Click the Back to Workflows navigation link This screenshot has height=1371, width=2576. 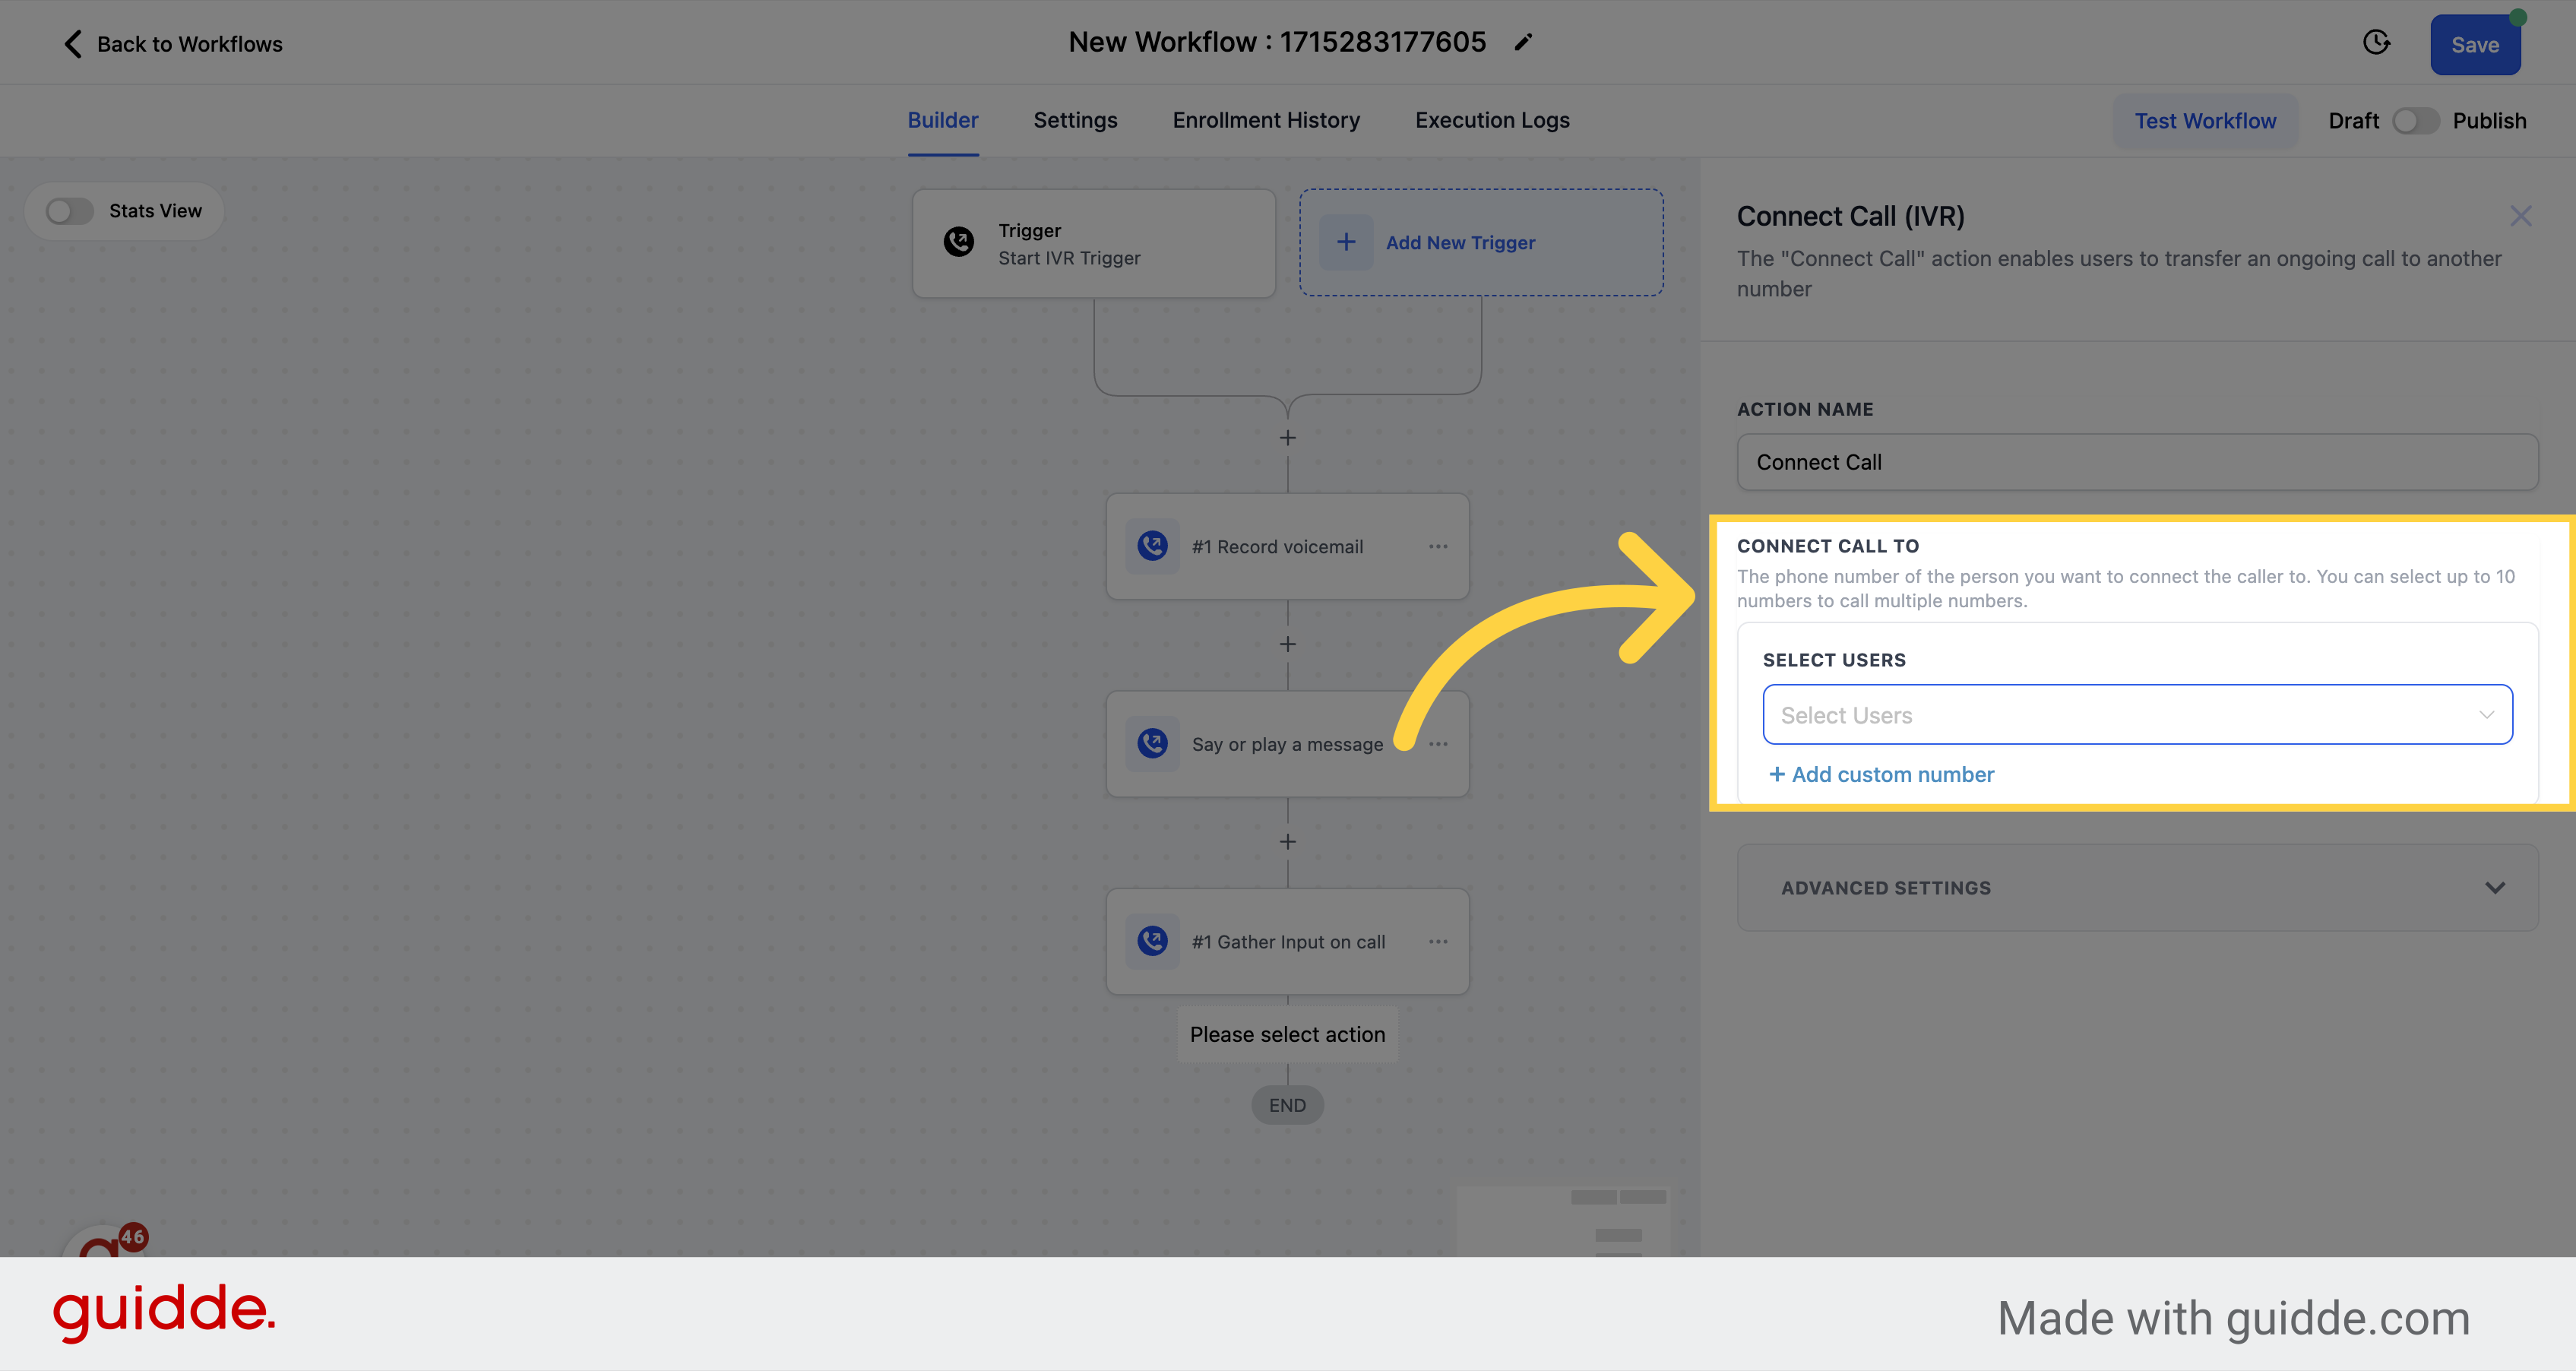coord(170,43)
